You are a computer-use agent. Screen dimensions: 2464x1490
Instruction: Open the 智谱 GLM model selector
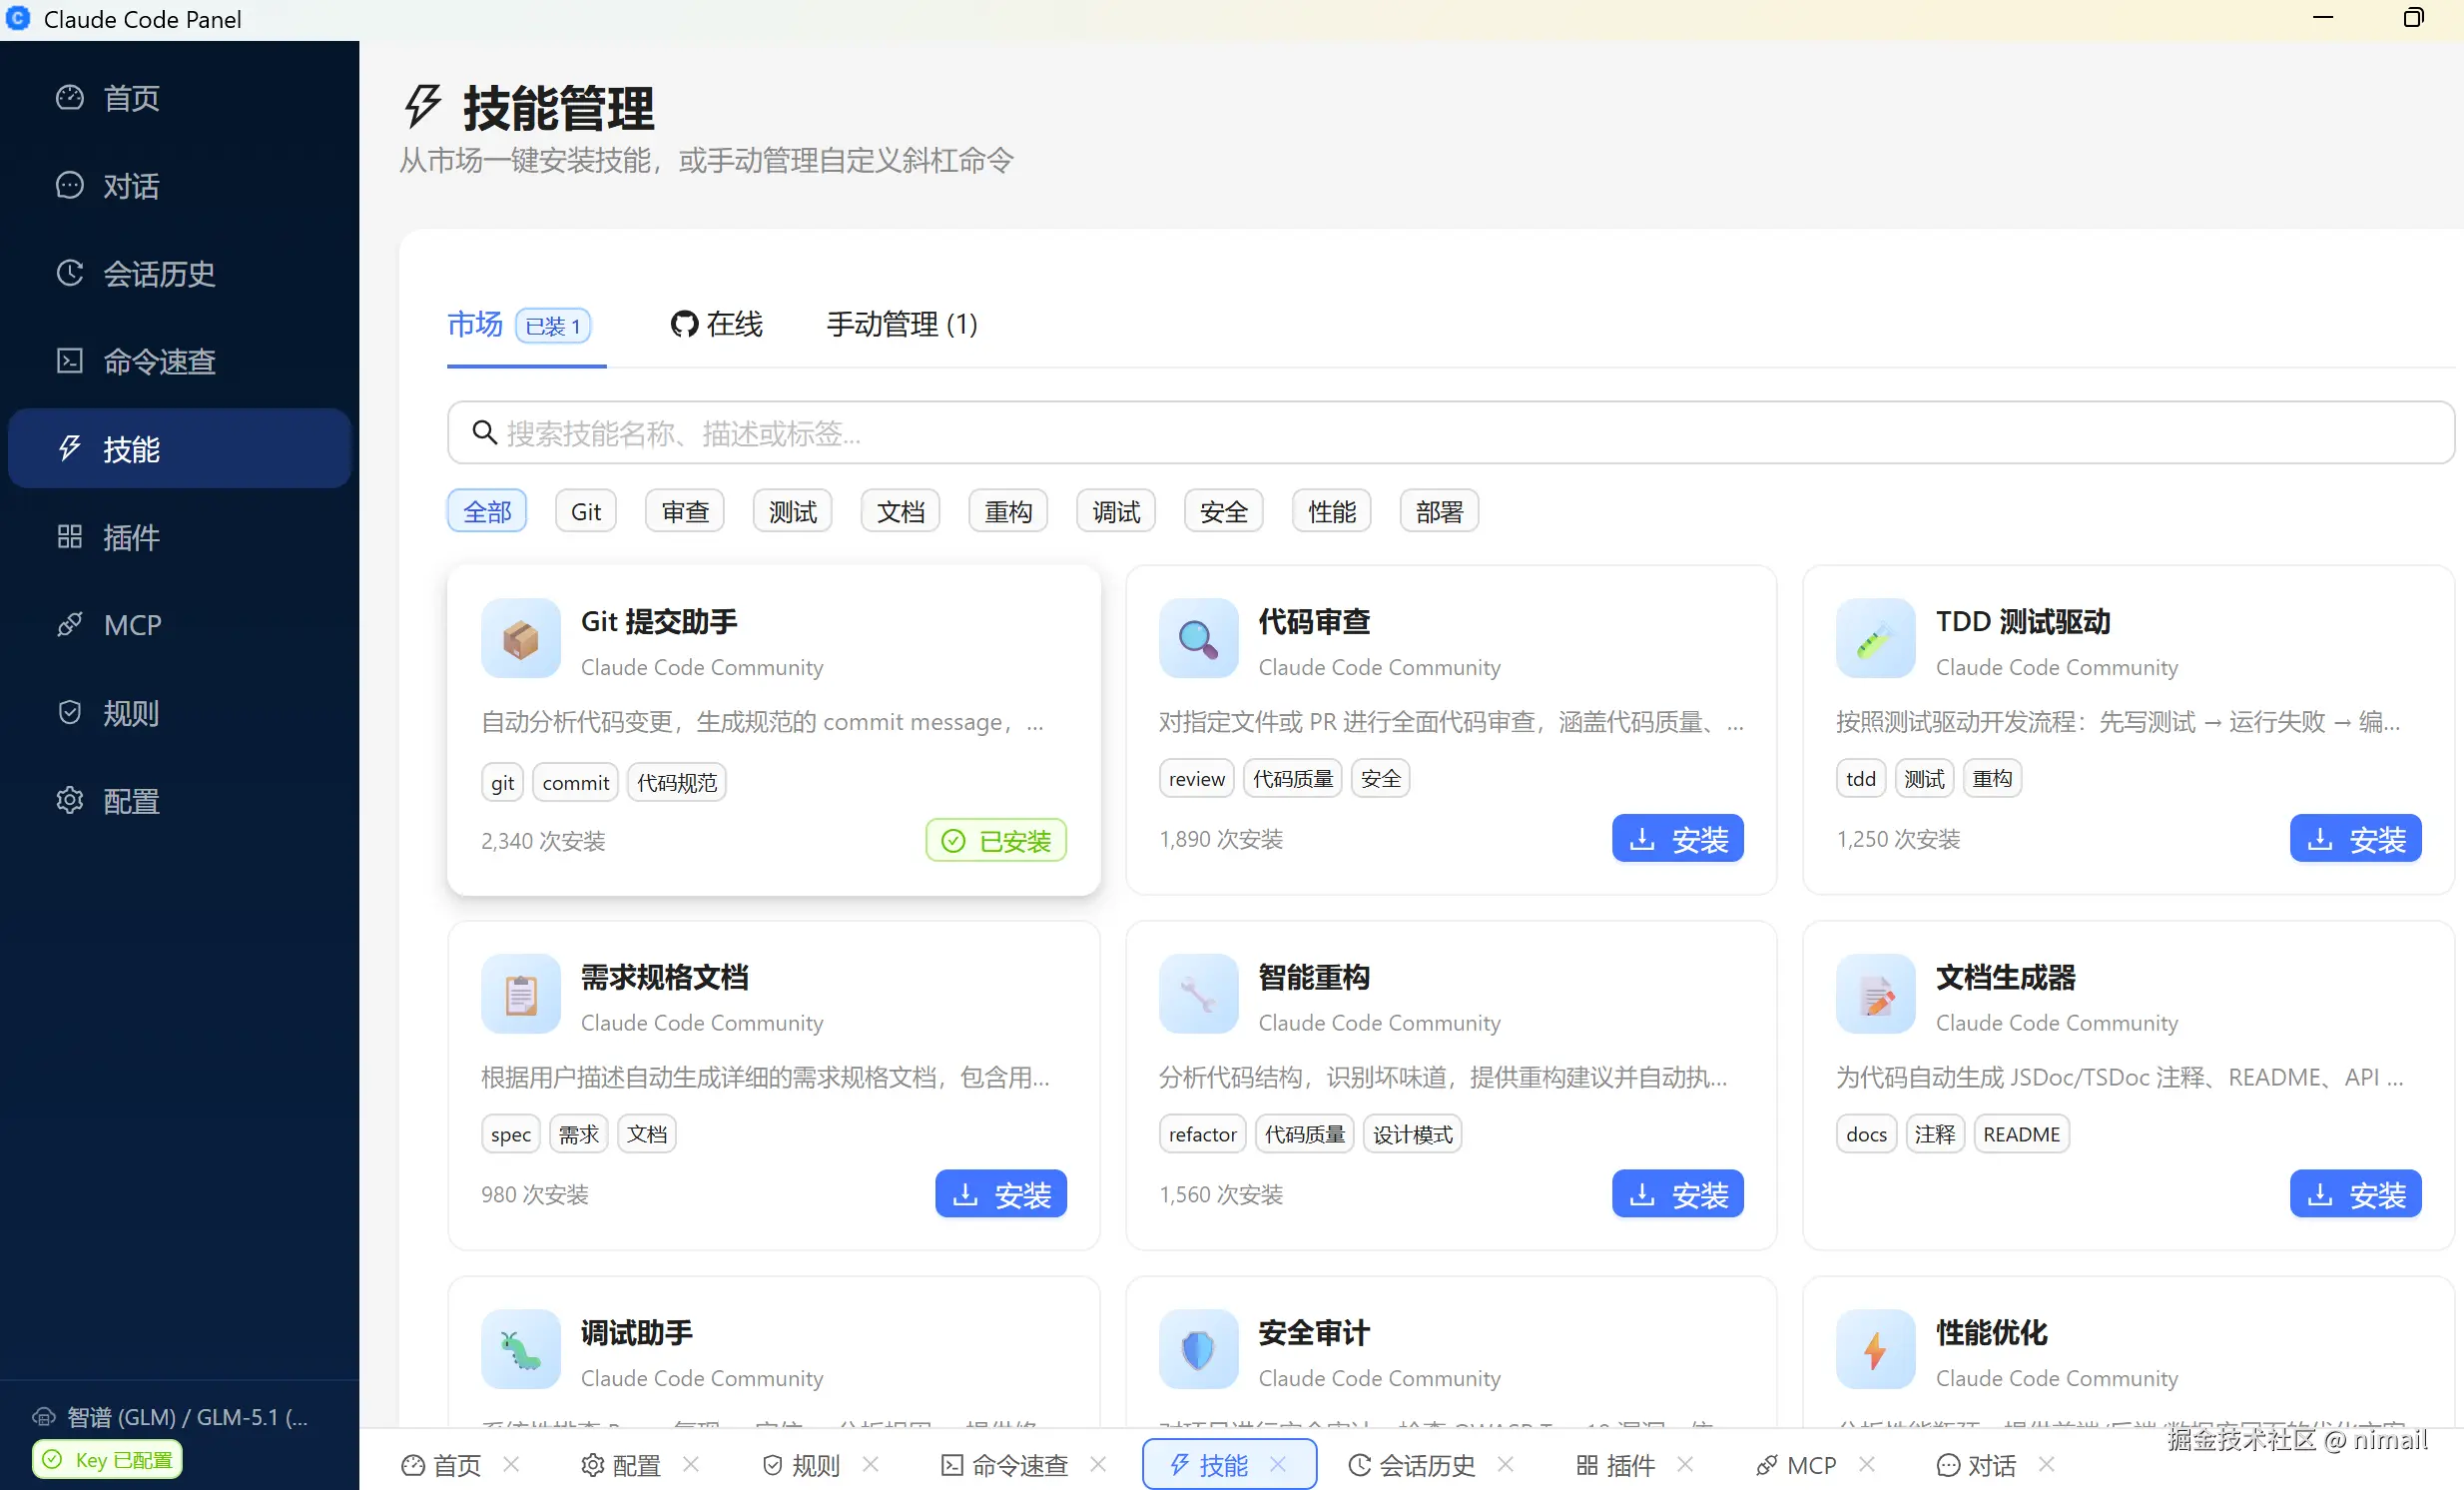[170, 1416]
